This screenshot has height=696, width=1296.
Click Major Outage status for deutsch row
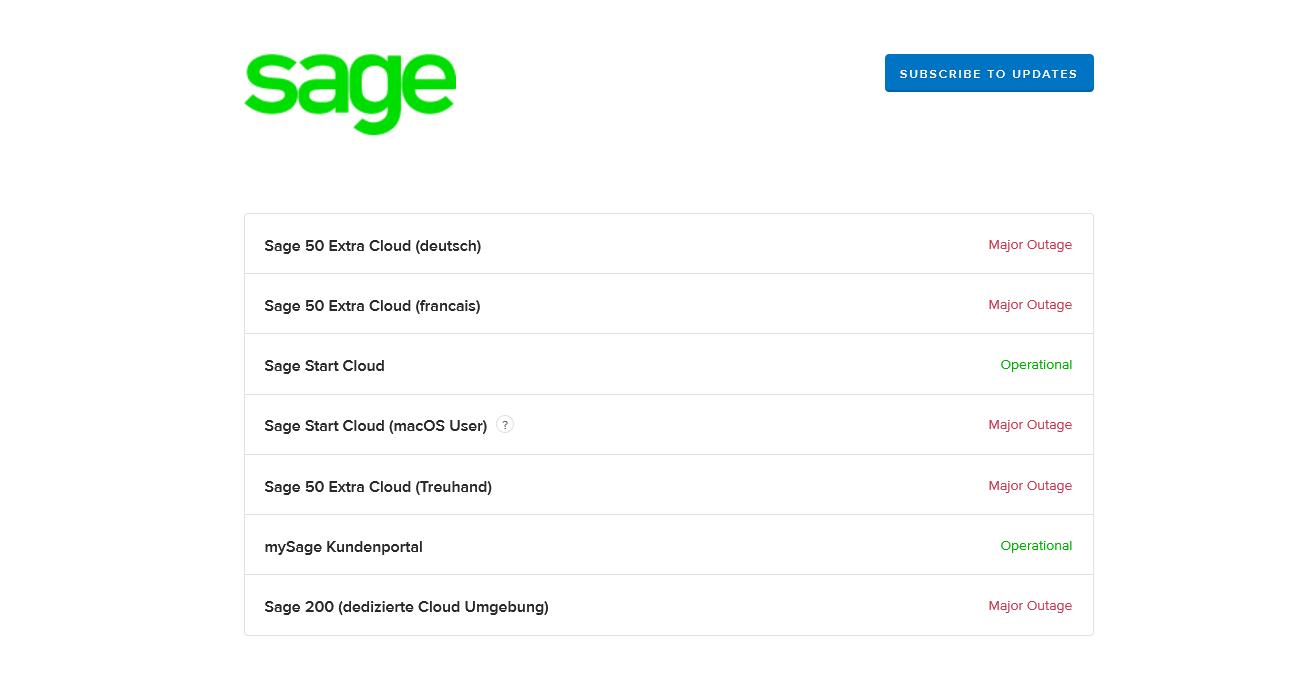(x=1030, y=245)
